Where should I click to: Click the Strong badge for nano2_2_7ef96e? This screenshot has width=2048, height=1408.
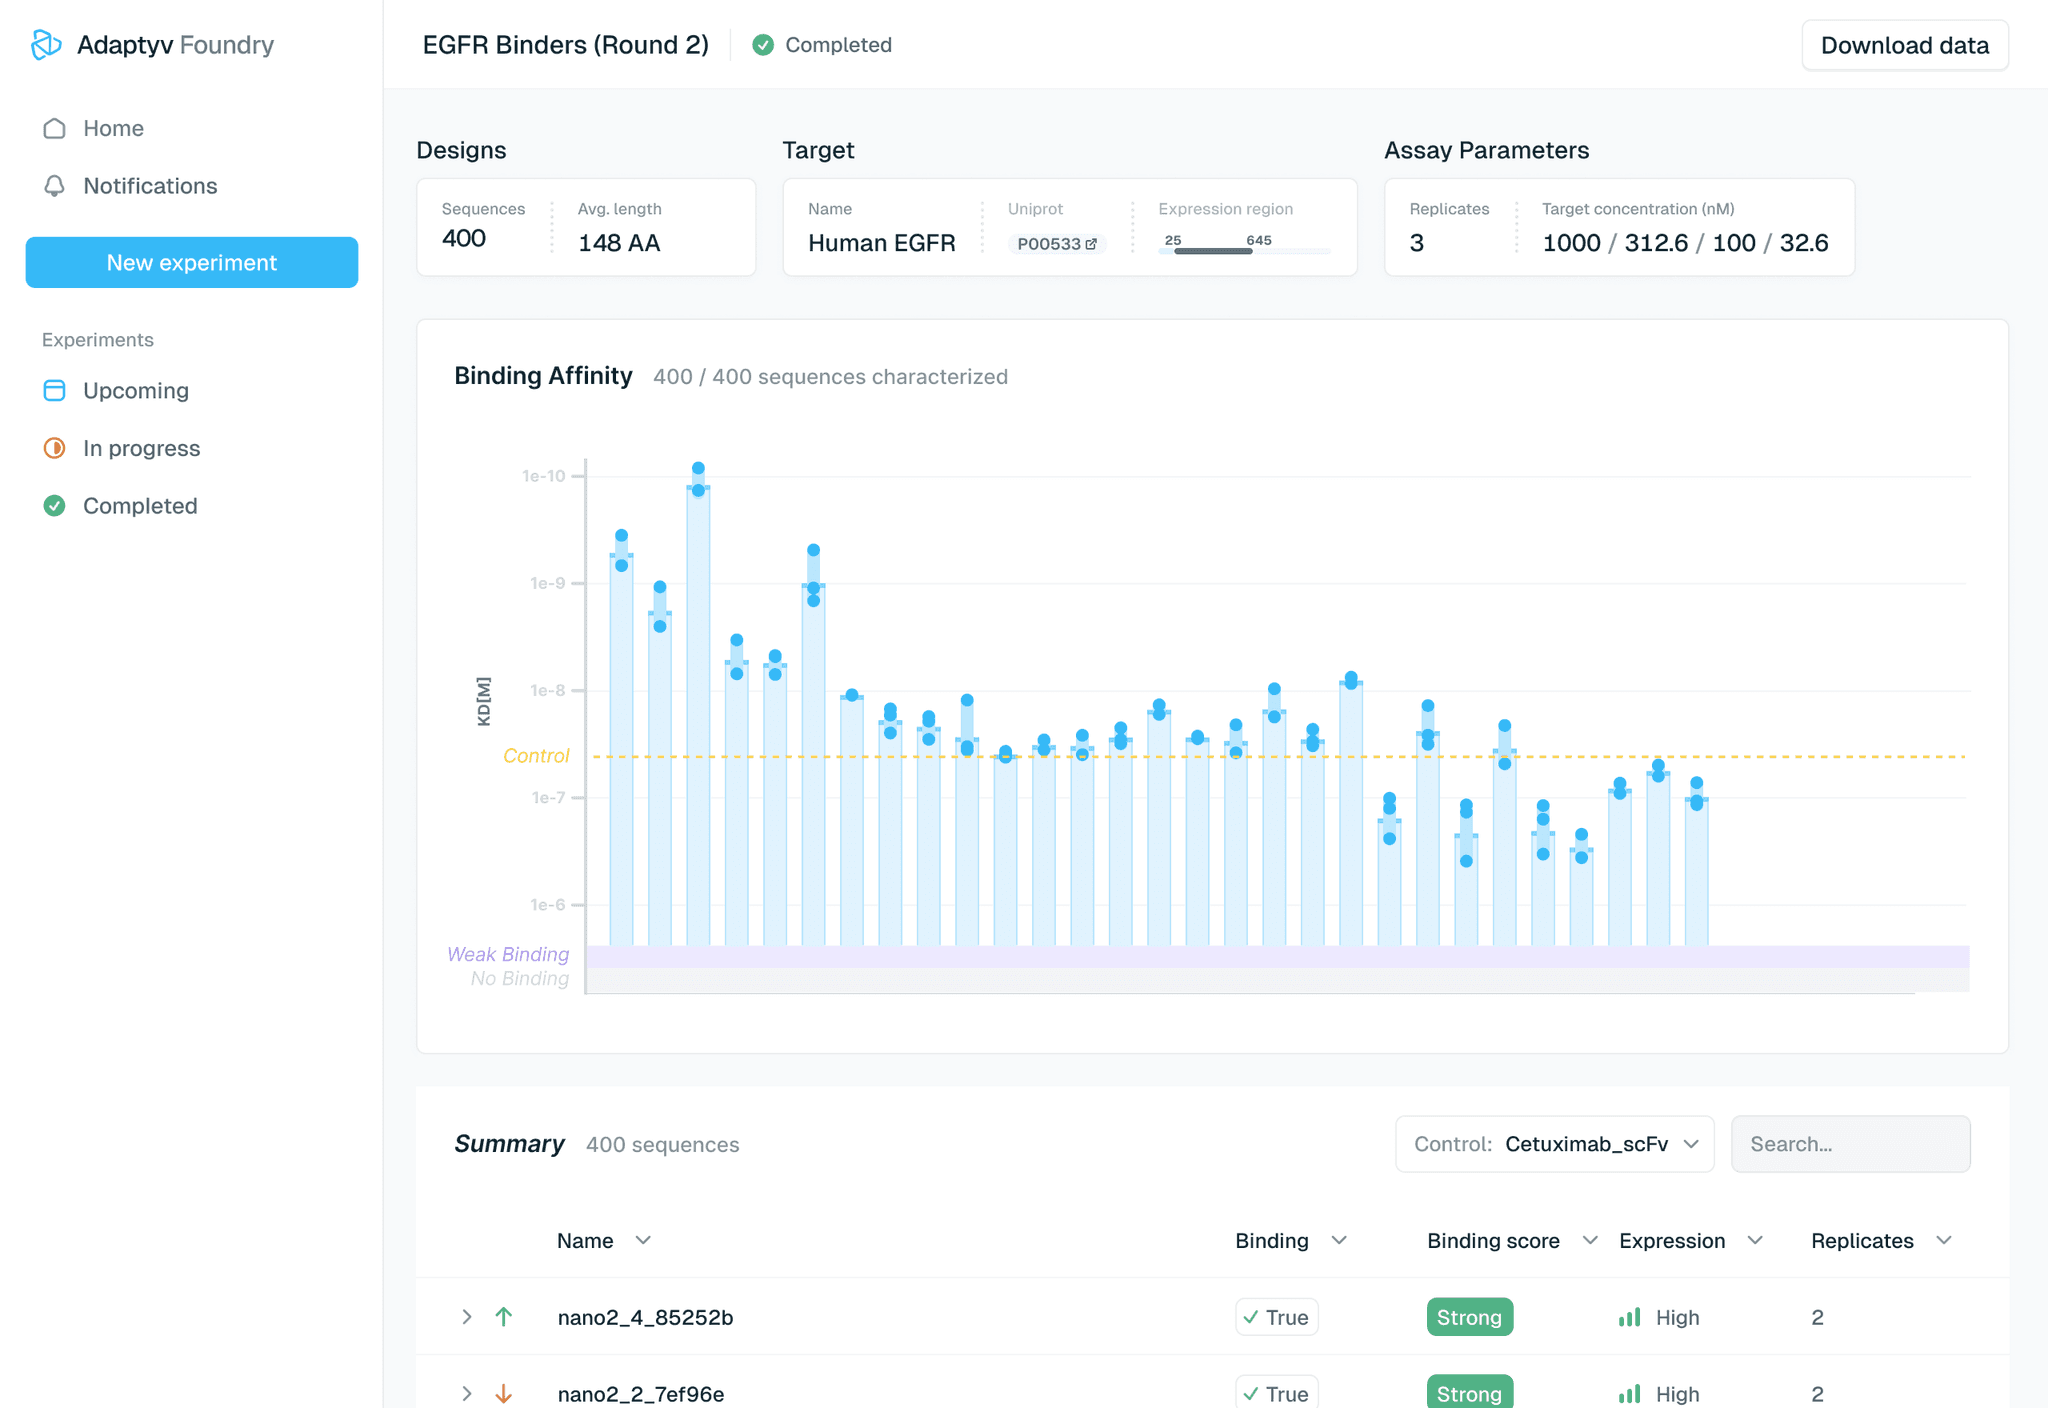(x=1469, y=1393)
